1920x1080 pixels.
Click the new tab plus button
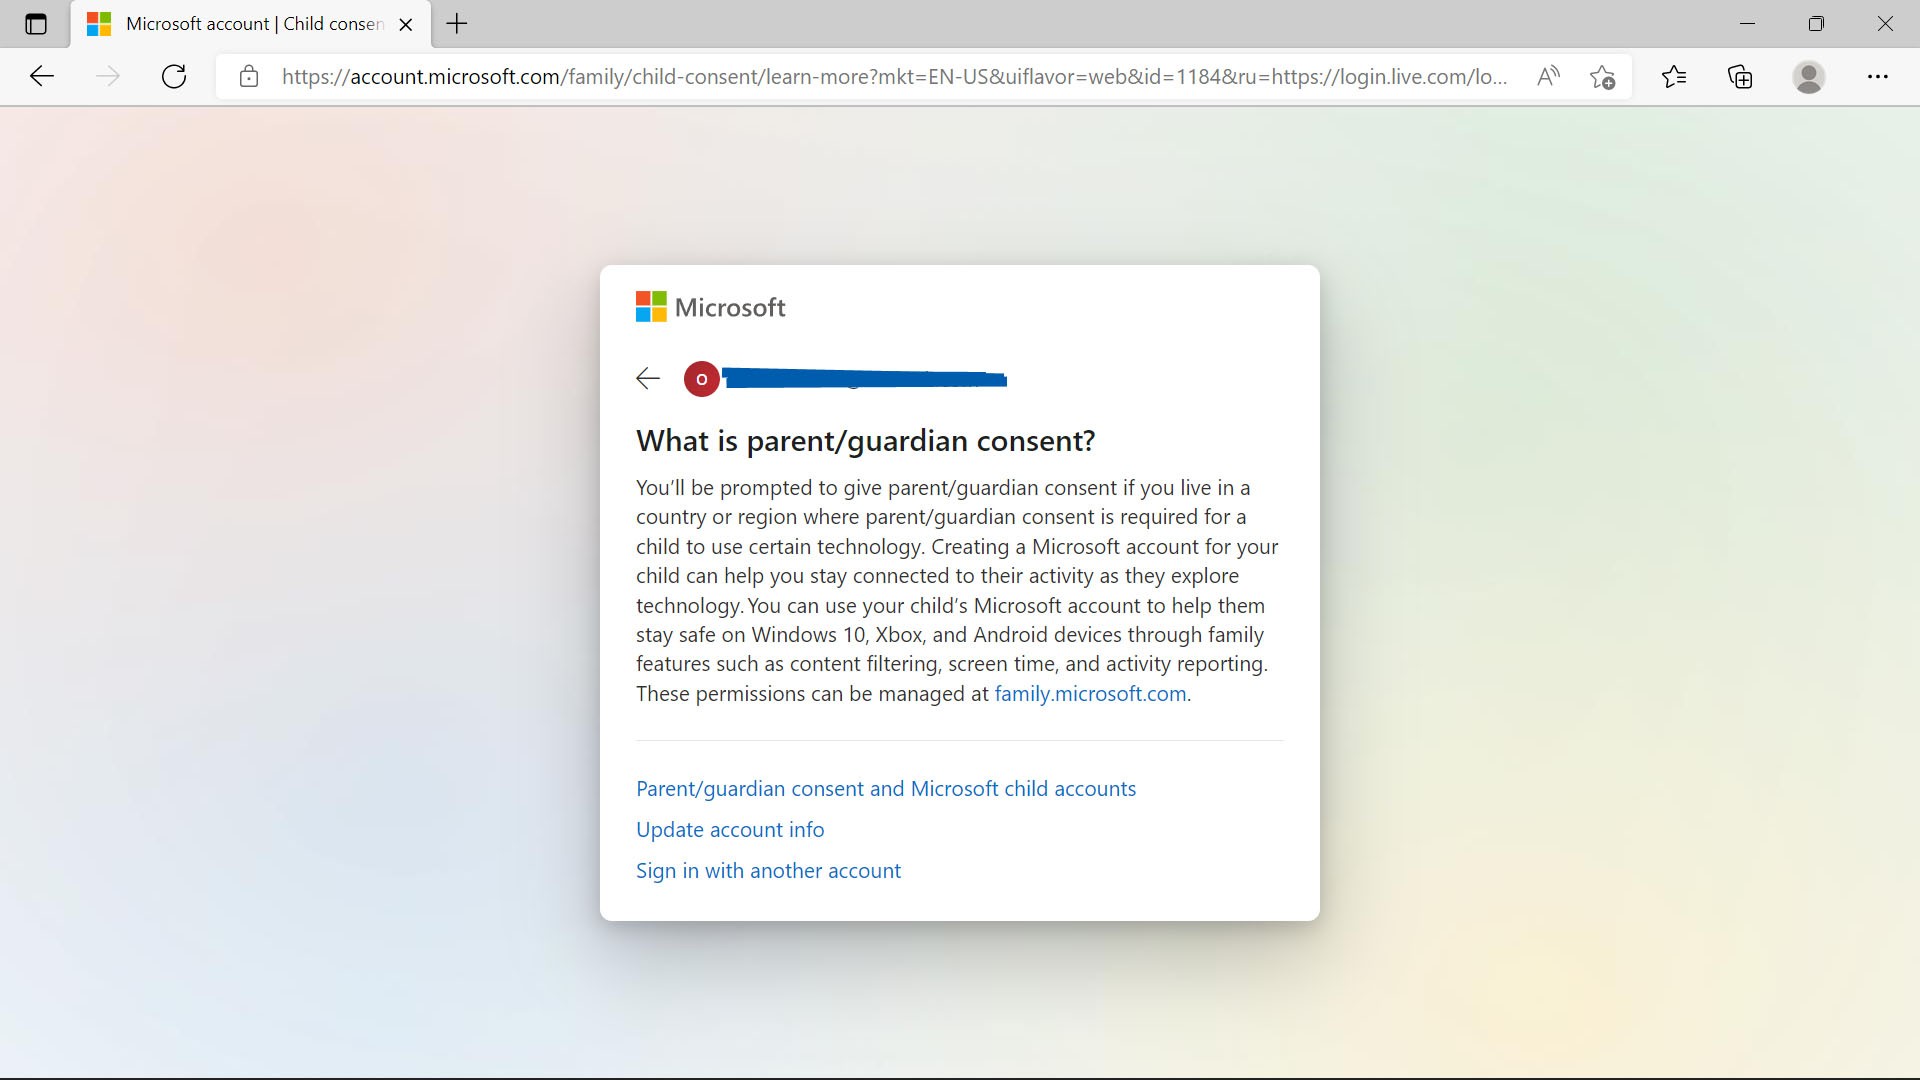(456, 22)
